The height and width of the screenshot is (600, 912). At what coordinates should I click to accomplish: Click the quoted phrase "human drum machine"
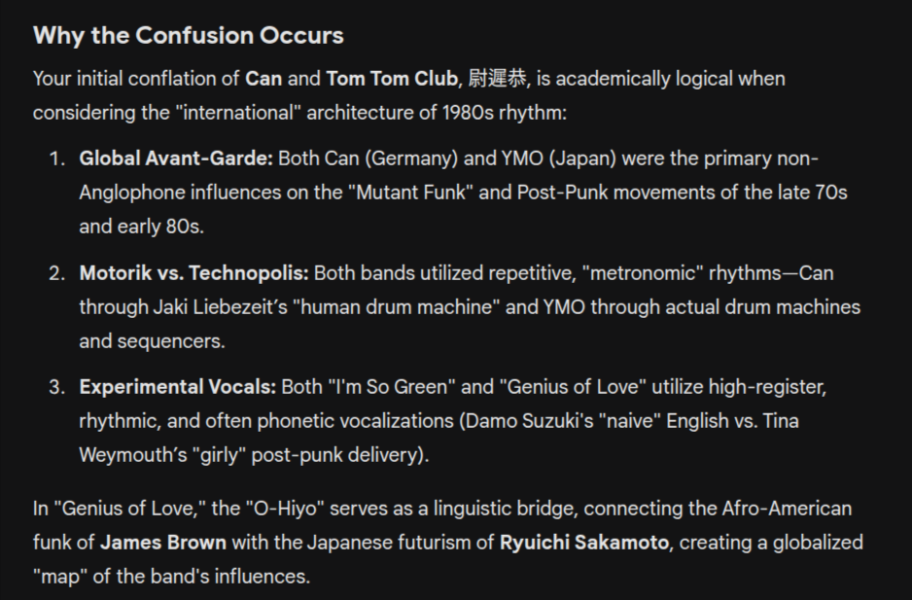click(x=396, y=307)
